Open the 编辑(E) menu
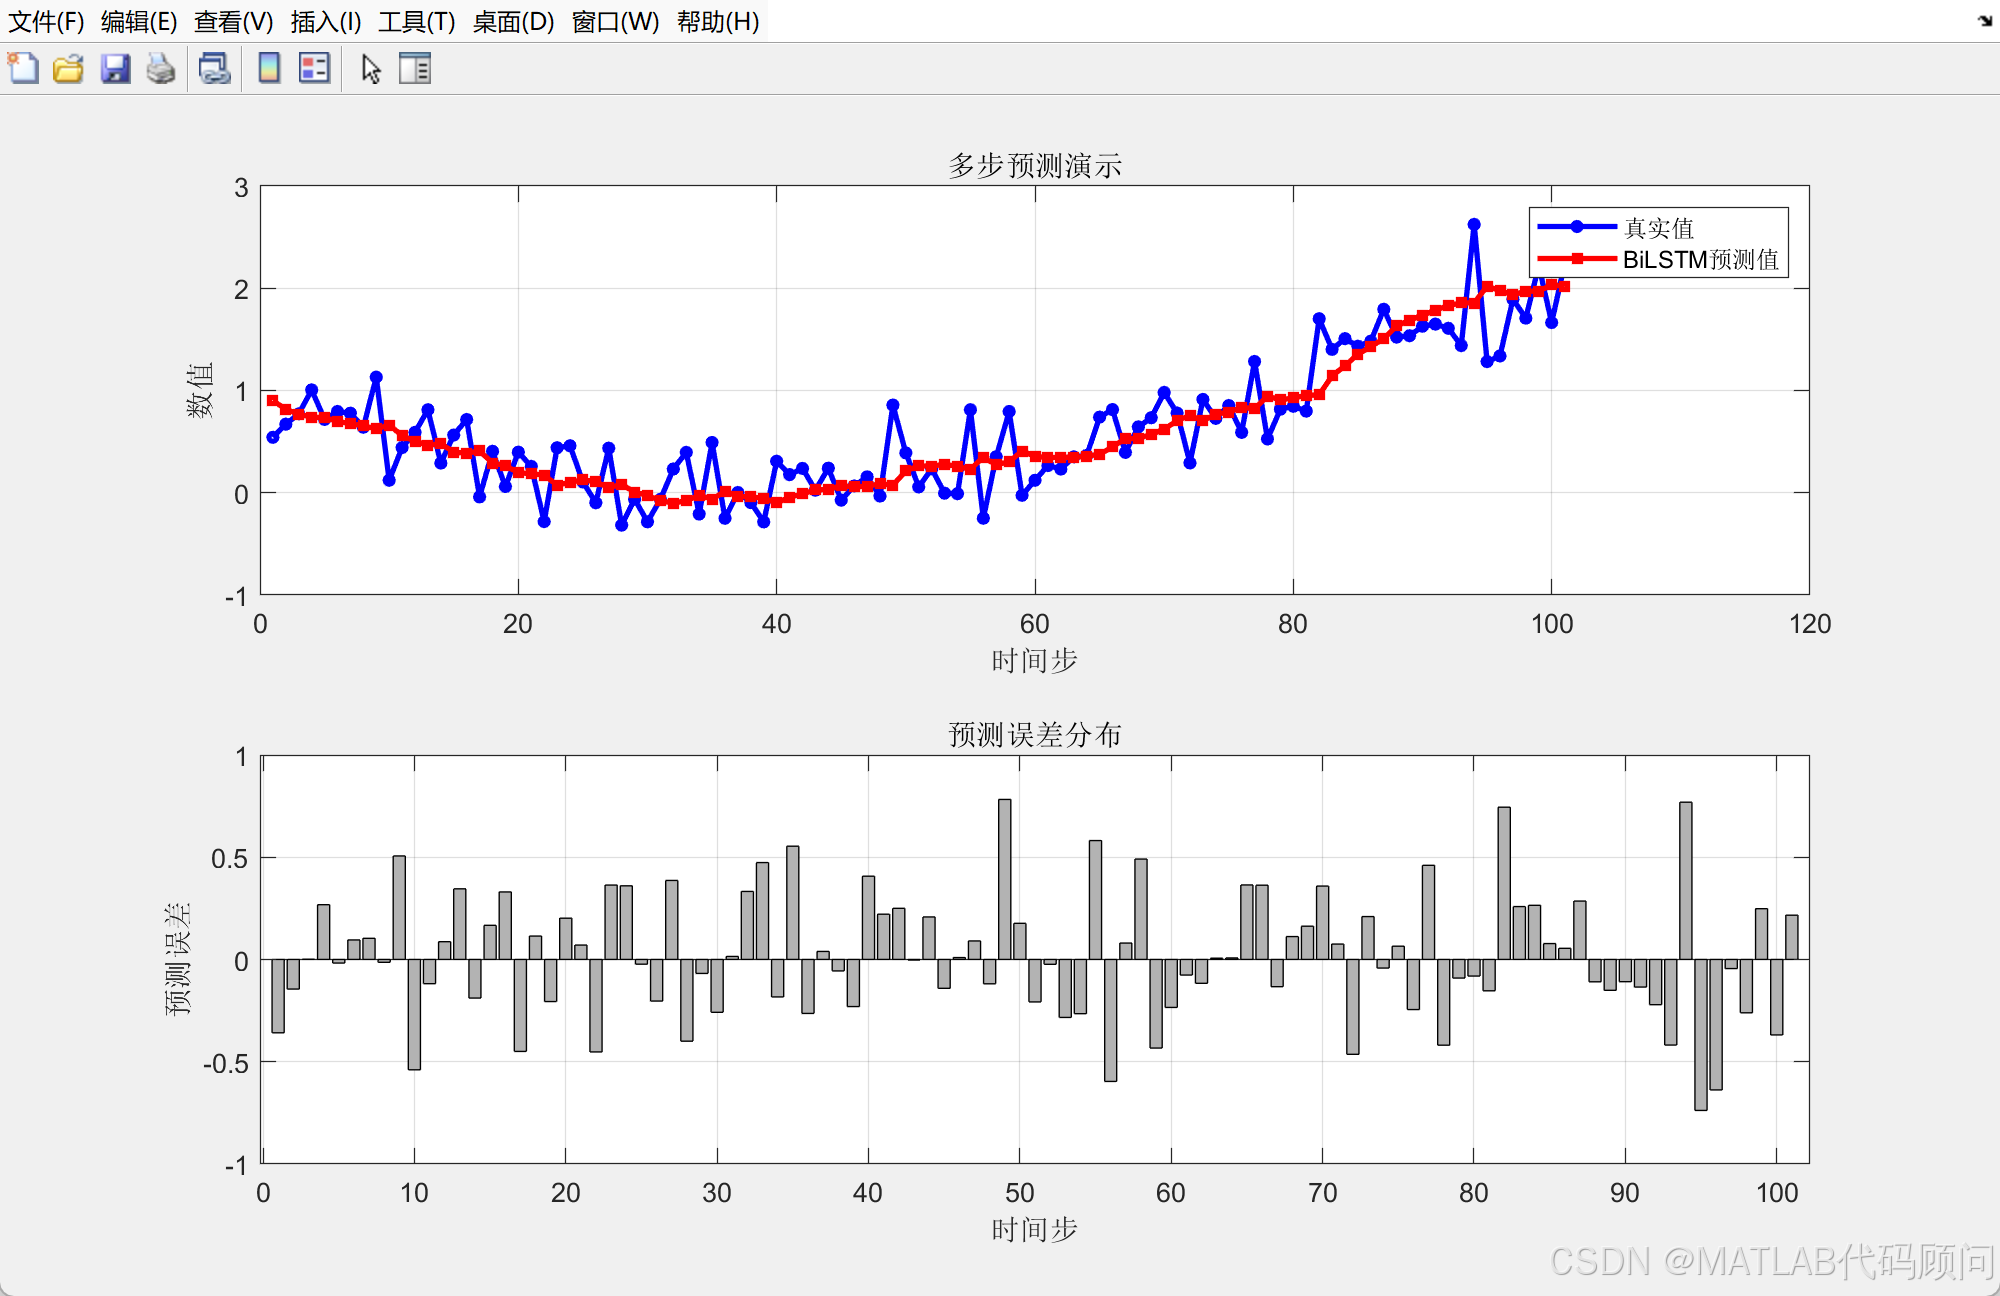Viewport: 2000px width, 1296px height. pos(139,21)
